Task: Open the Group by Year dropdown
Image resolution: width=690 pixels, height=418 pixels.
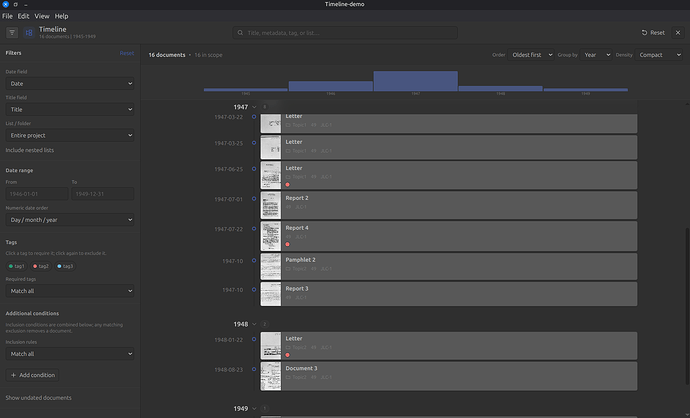Action: click(596, 55)
